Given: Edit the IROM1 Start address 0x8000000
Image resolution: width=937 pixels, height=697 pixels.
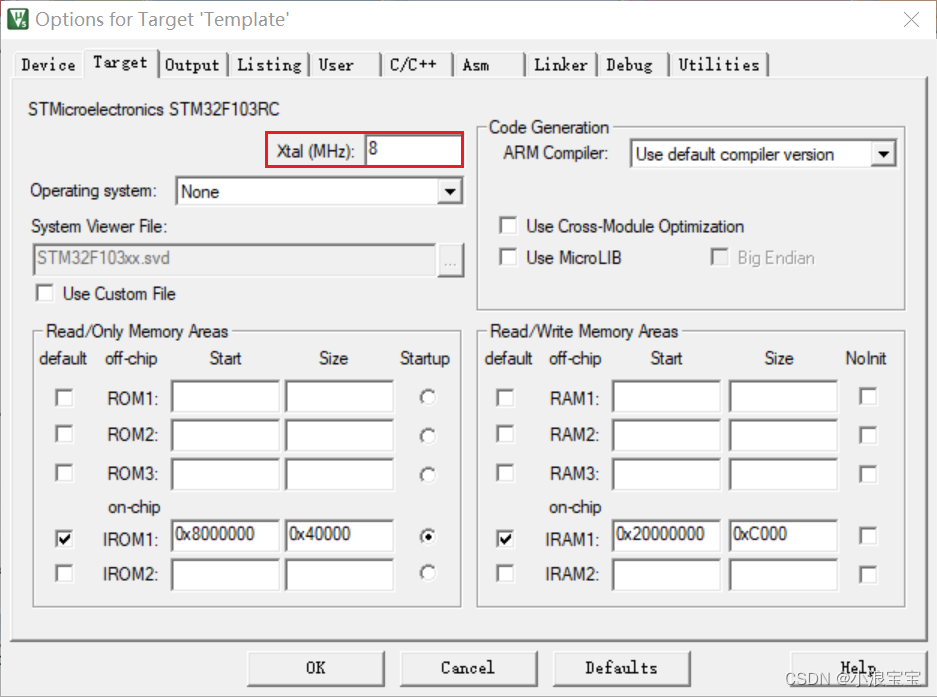Looking at the screenshot, I should point(225,535).
